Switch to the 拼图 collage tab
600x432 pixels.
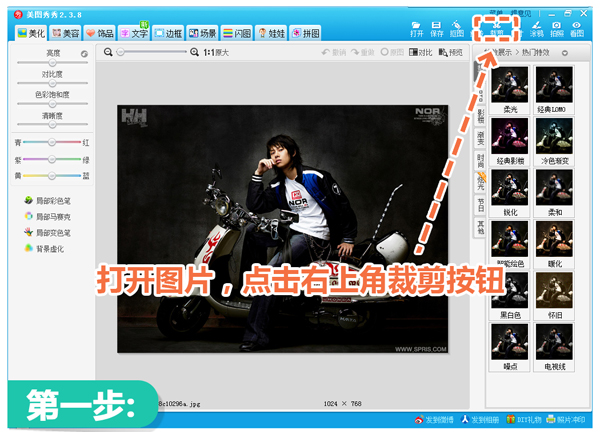(x=305, y=33)
